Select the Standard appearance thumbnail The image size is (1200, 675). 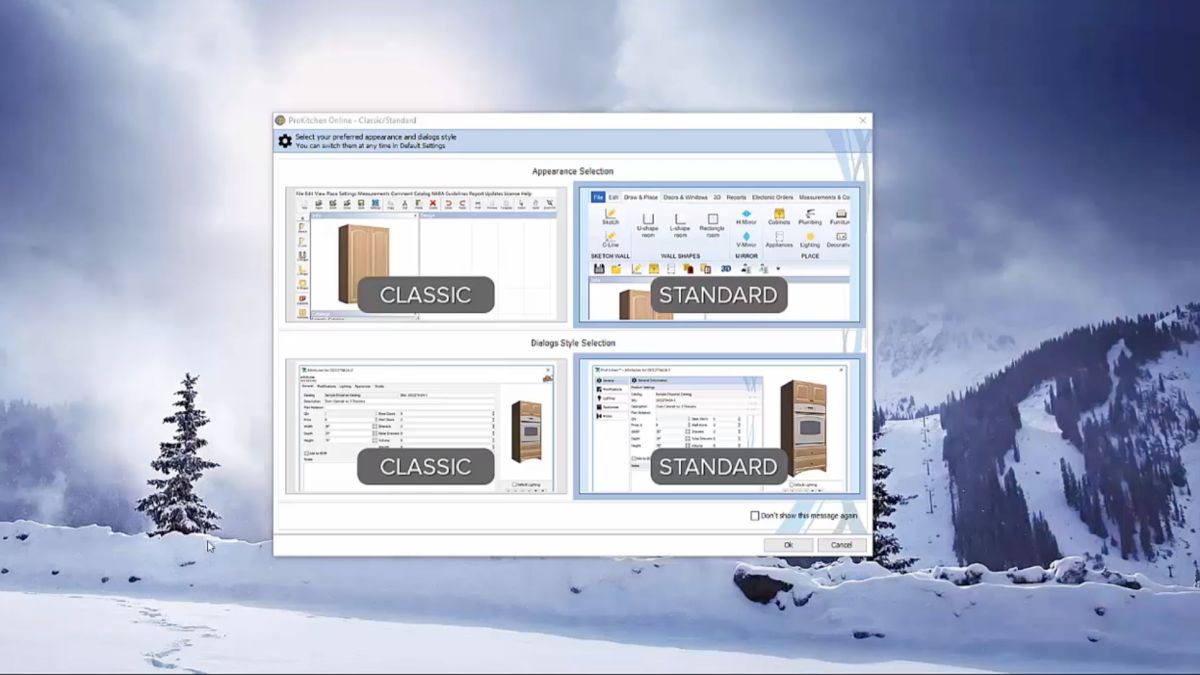[717, 254]
